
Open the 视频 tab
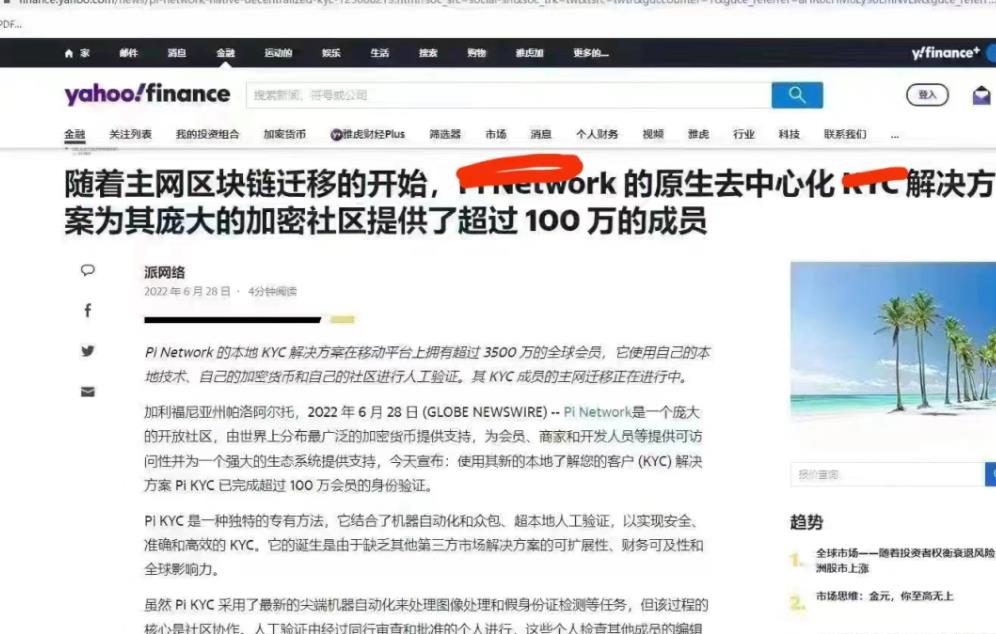(653, 134)
